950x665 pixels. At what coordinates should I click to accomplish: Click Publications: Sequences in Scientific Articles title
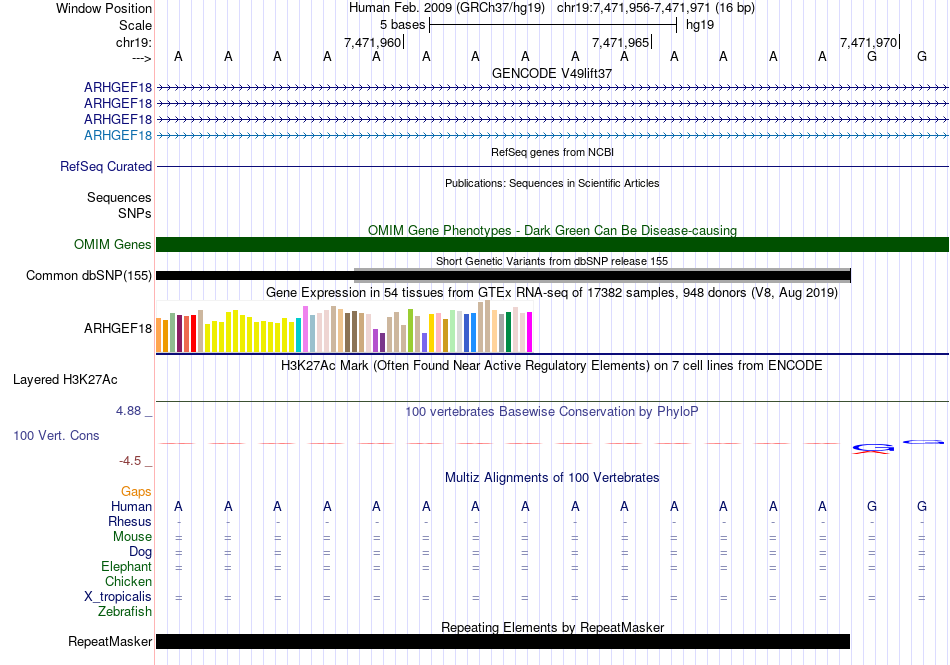pyautogui.click(x=552, y=183)
